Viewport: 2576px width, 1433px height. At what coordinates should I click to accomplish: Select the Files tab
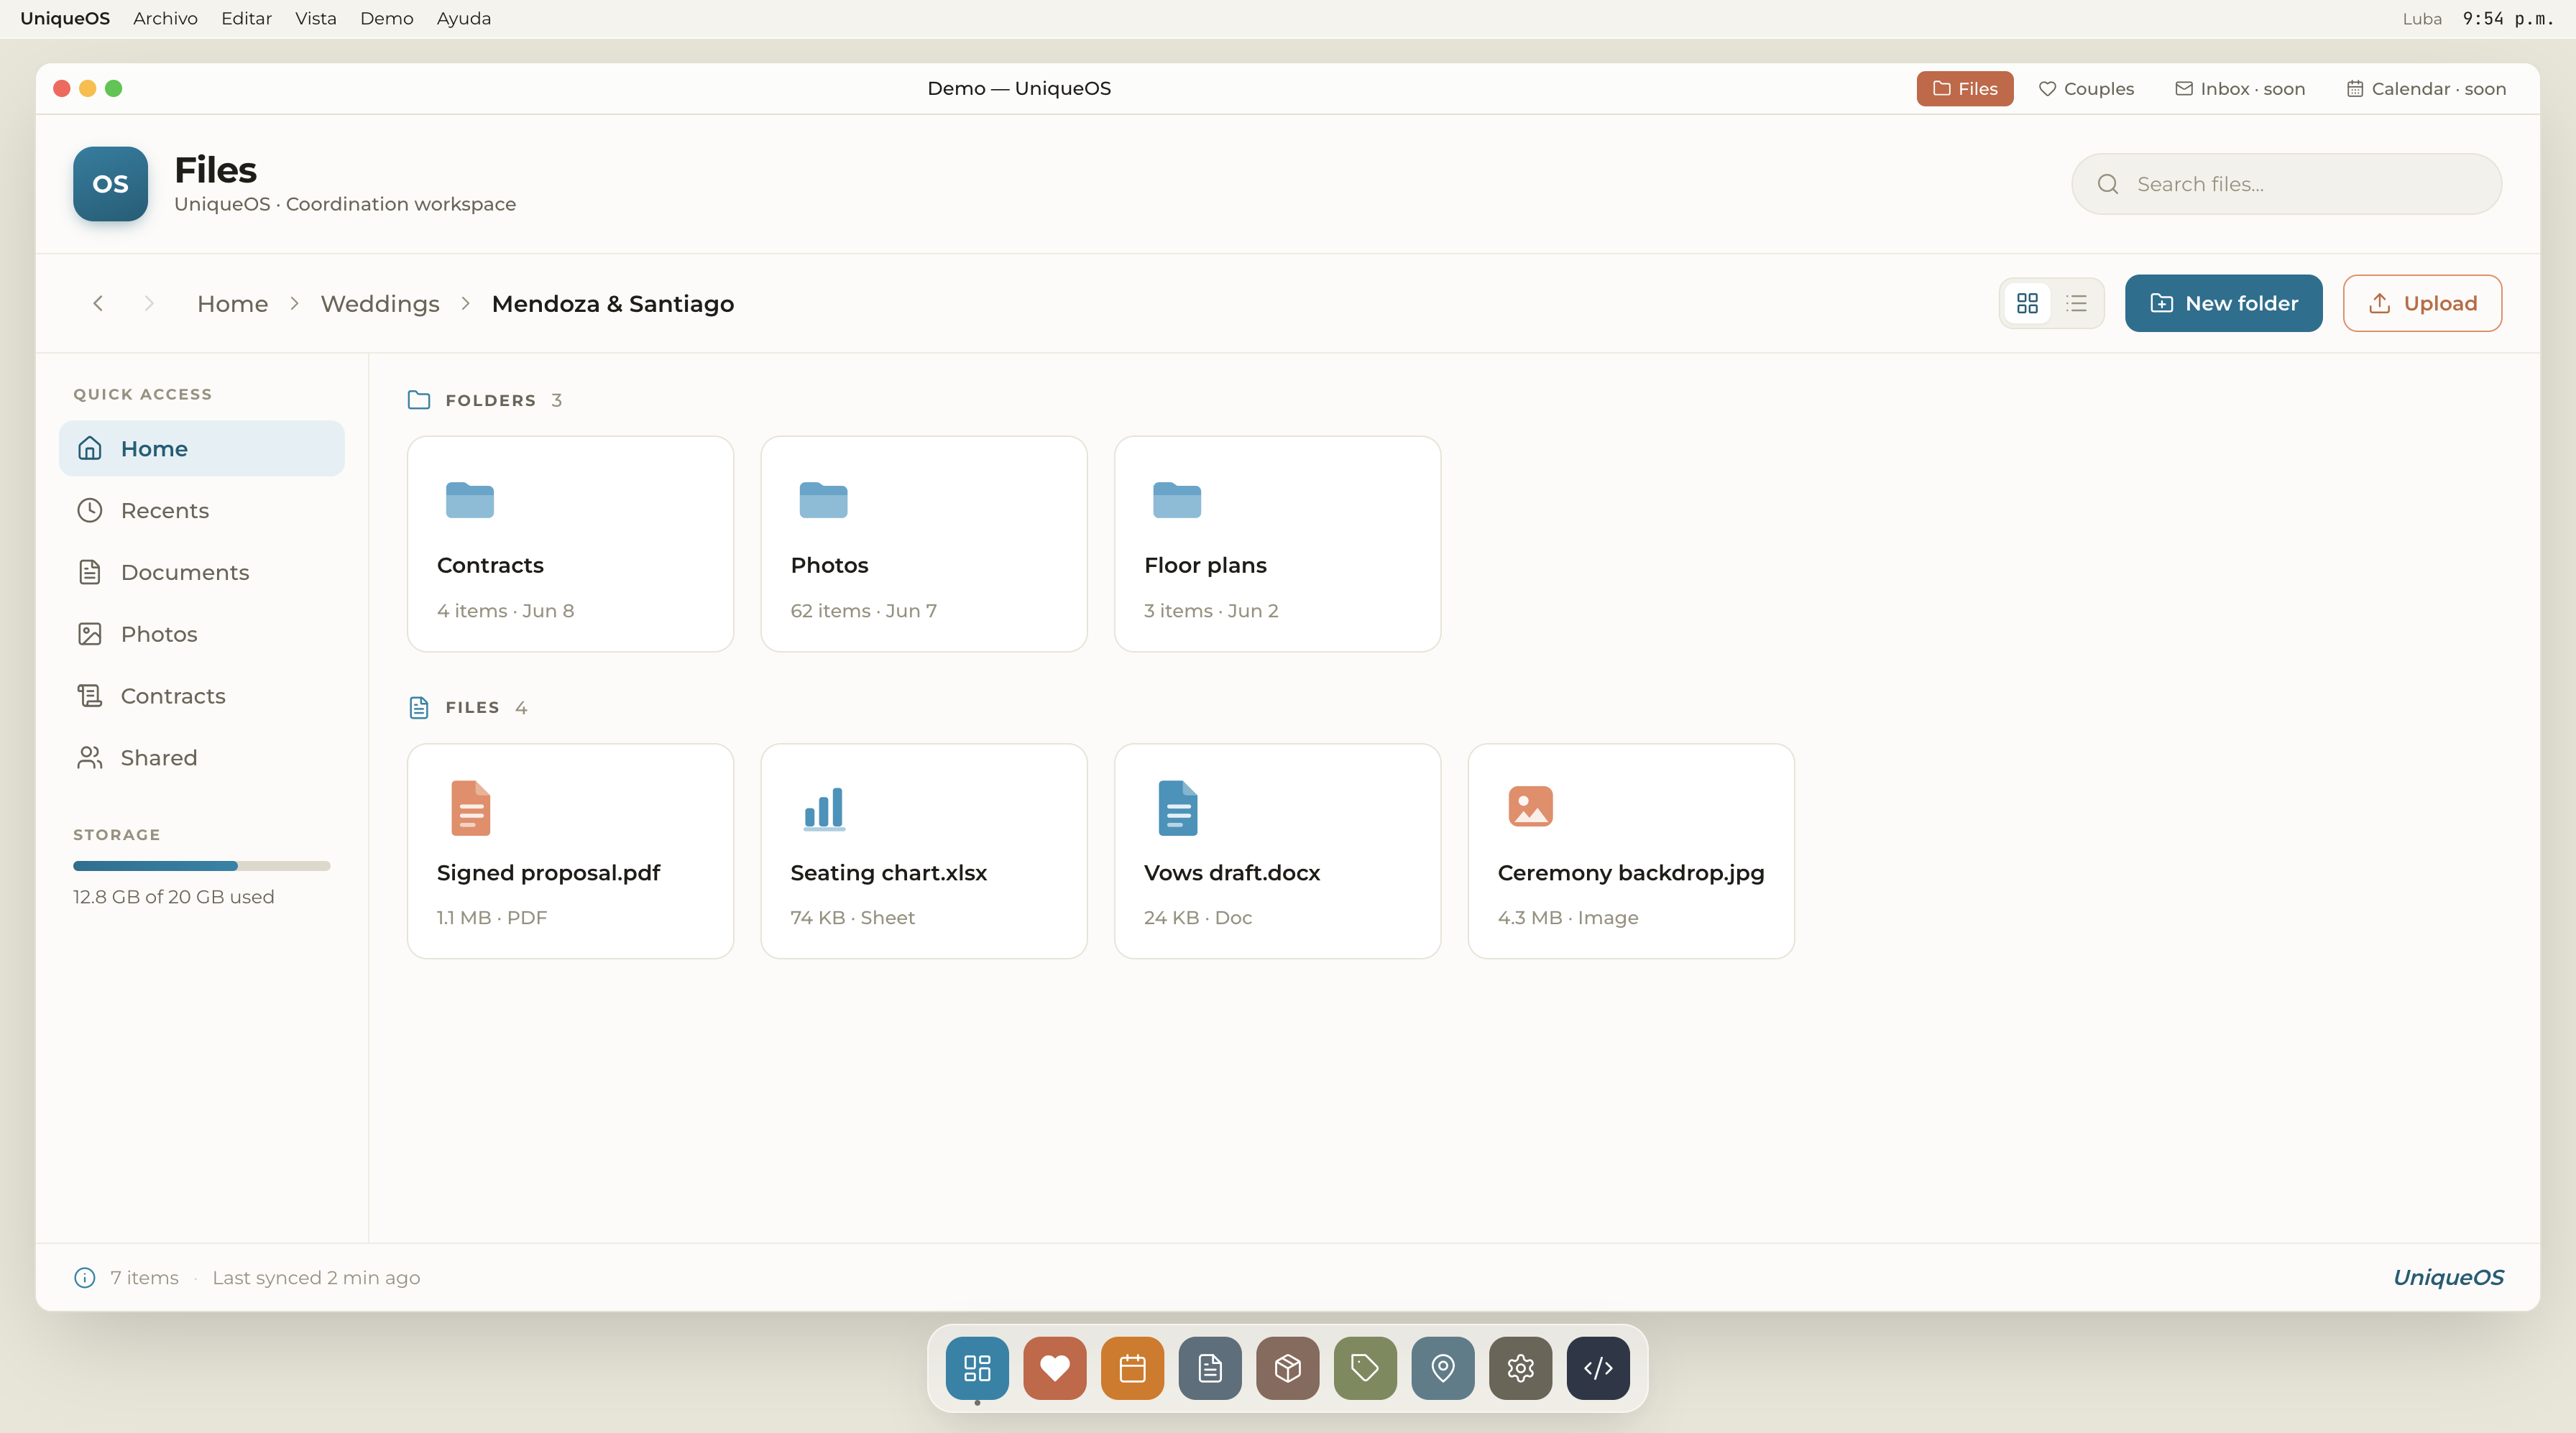tap(1965, 88)
